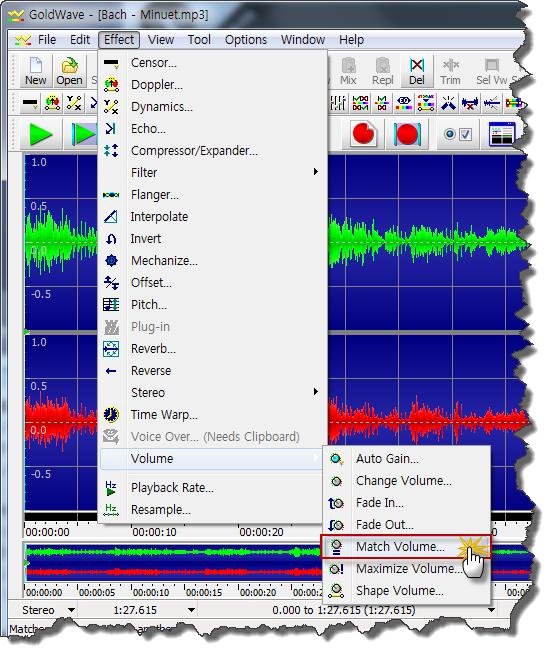The image size is (545, 650).
Task: Choose Auto Gain... from Volume submenu
Action: tap(407, 459)
